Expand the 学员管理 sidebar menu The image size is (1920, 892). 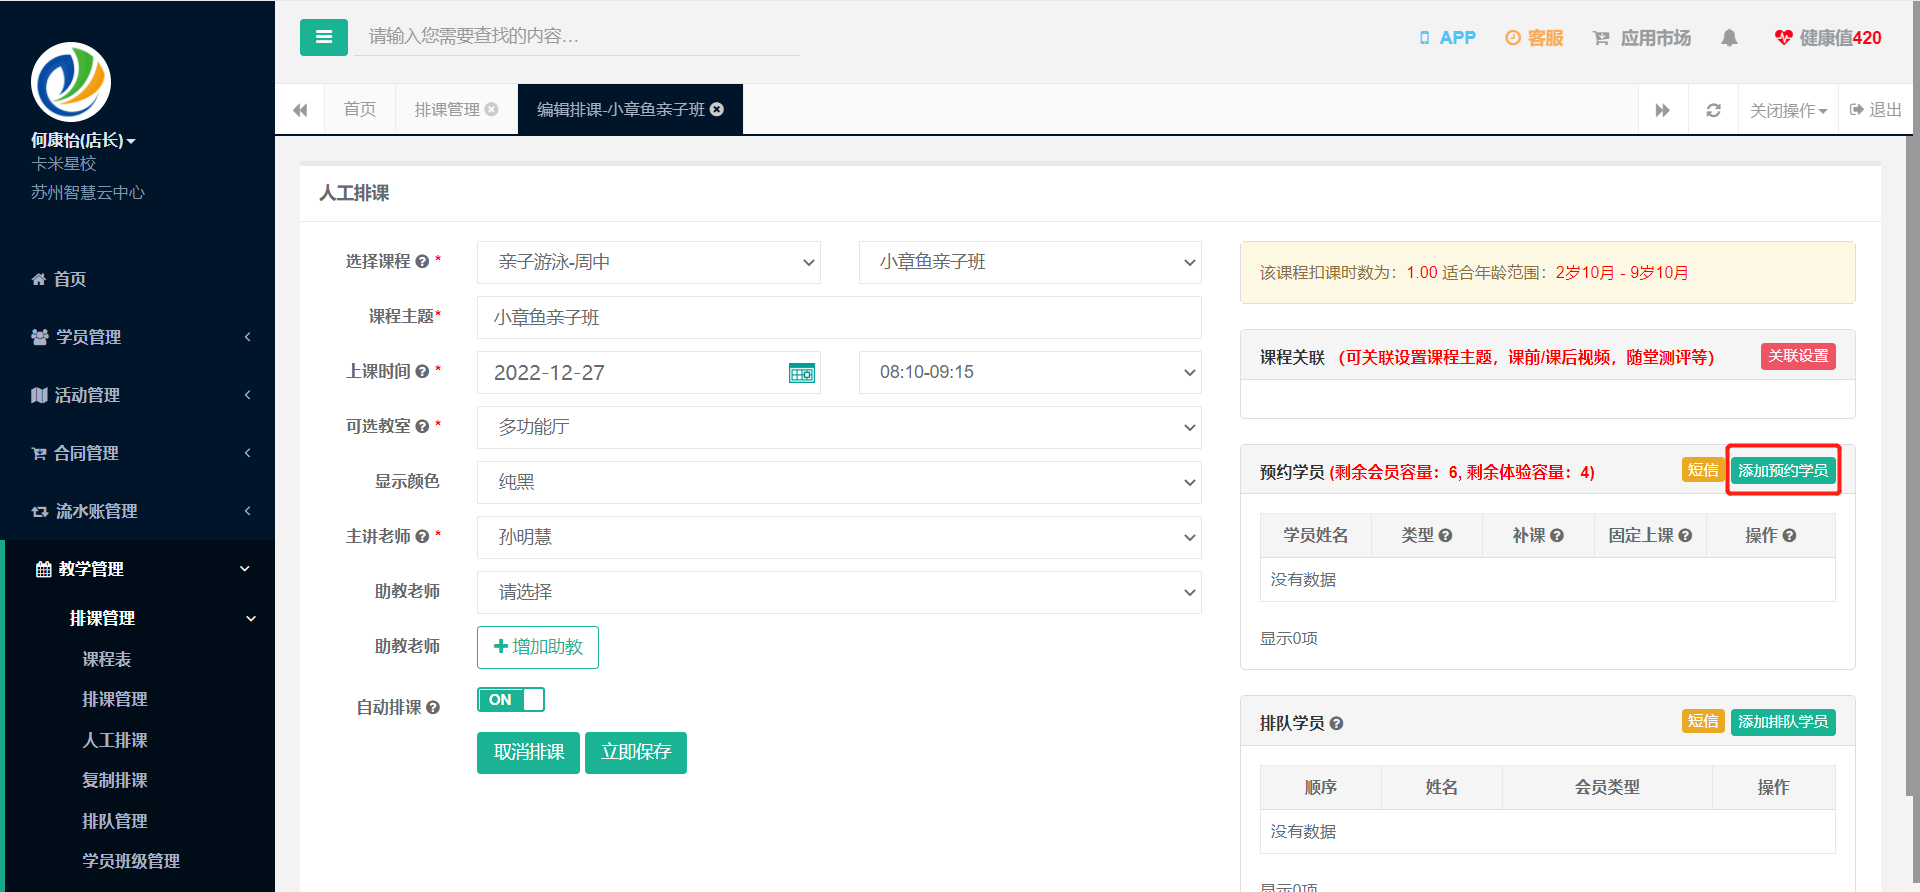pos(138,337)
